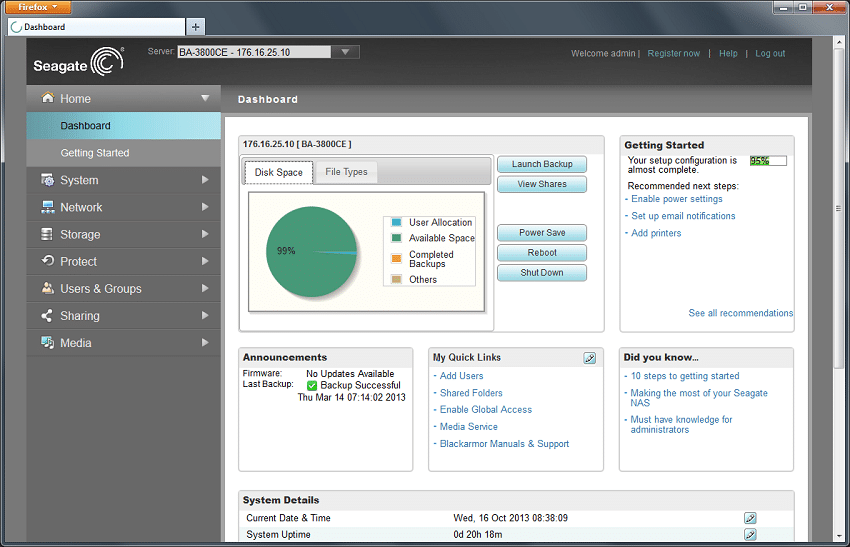Open Enable power settings link
The image size is (850, 547).
pos(677,199)
